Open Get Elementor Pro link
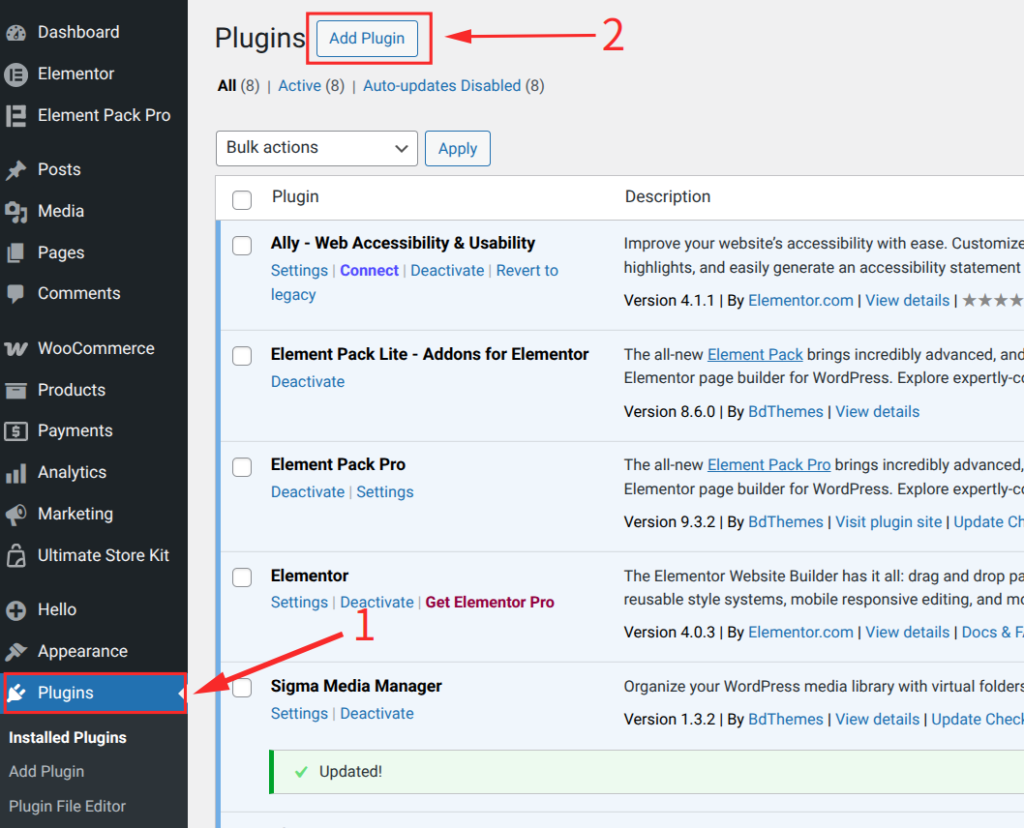 click(489, 602)
